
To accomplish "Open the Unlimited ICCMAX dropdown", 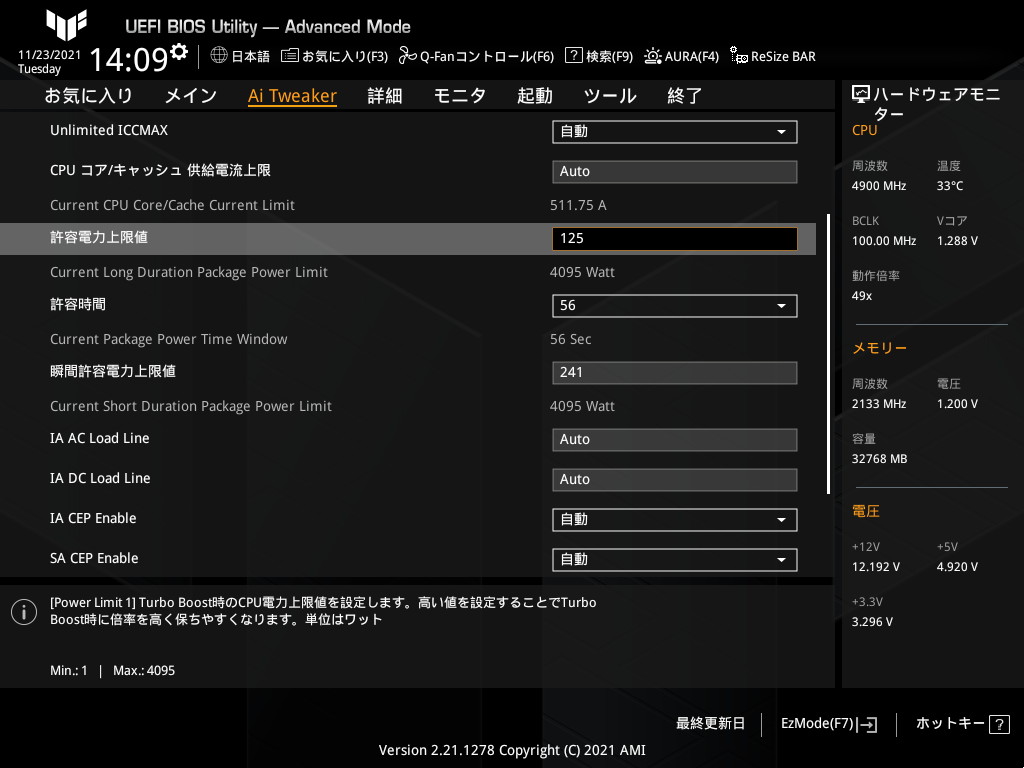I will (675, 132).
